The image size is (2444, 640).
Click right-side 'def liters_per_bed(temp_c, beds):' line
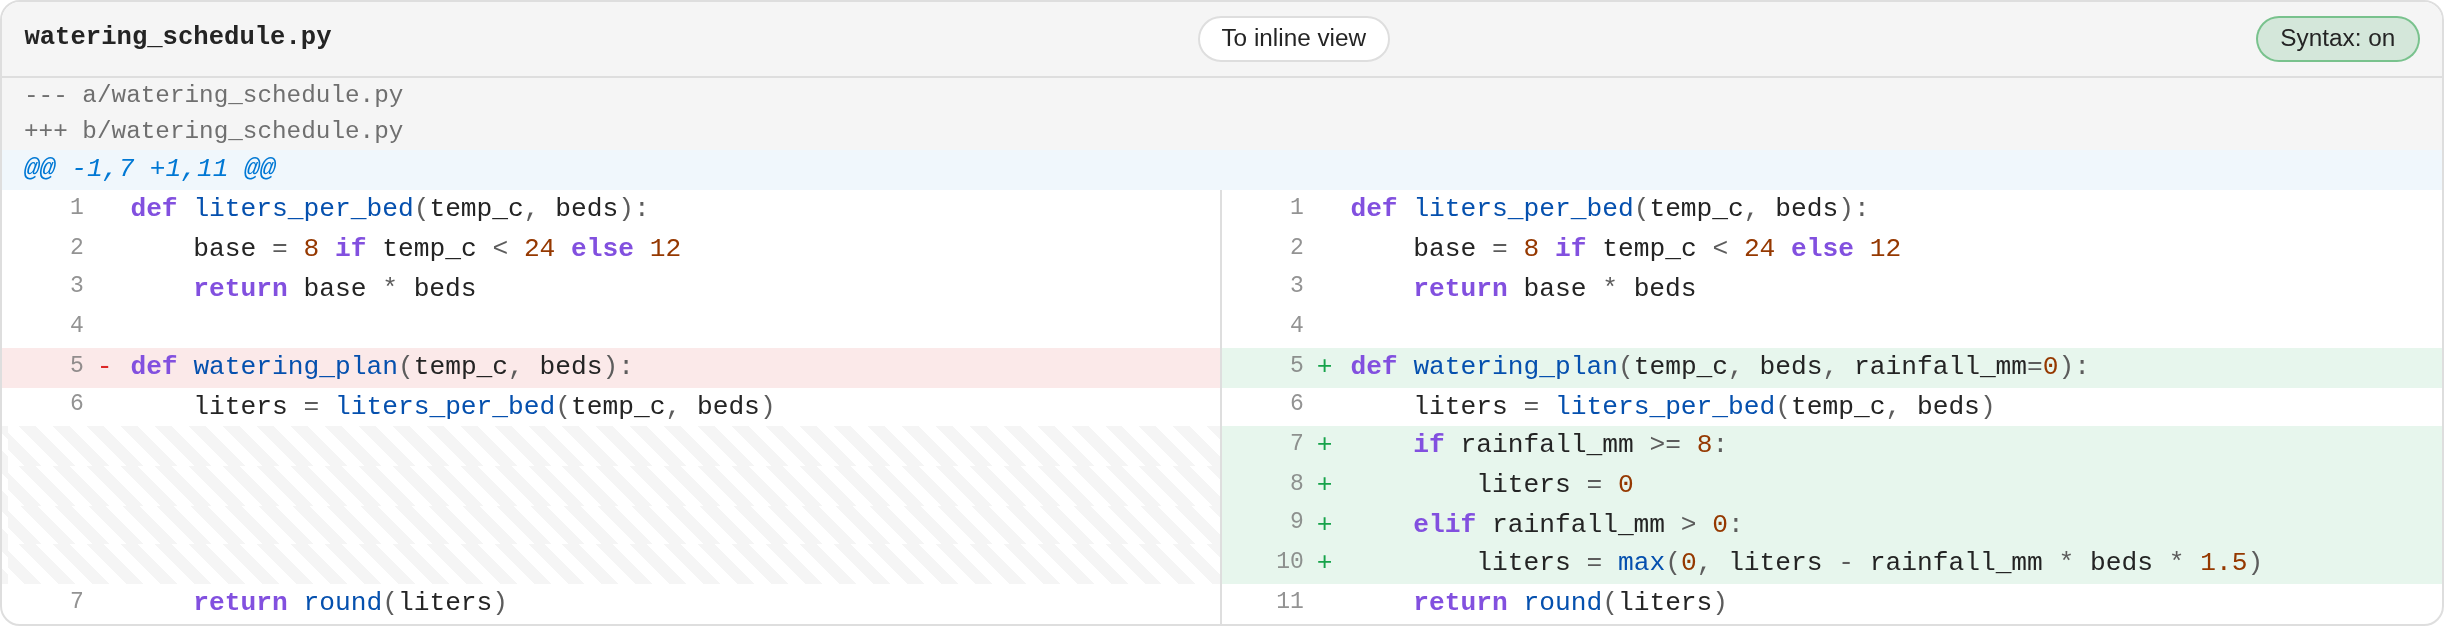pos(1832,209)
